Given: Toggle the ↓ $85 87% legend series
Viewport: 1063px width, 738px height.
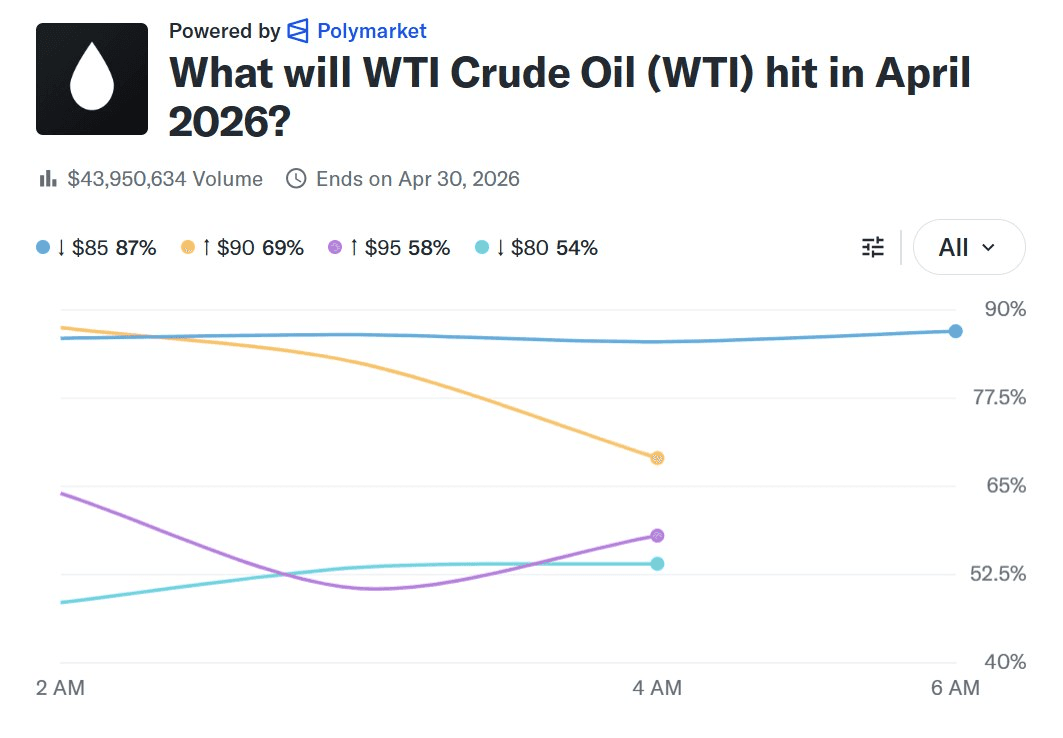Looking at the screenshot, I should point(97,248).
